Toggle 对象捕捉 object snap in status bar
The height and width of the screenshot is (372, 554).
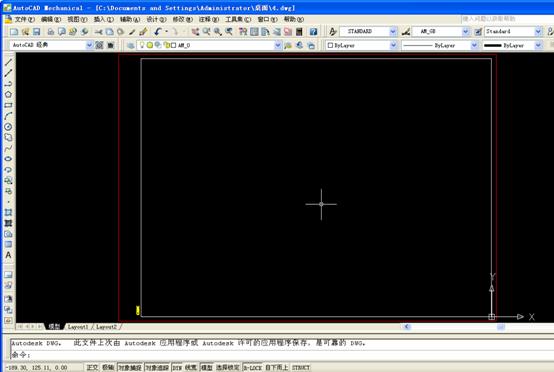coord(130,367)
